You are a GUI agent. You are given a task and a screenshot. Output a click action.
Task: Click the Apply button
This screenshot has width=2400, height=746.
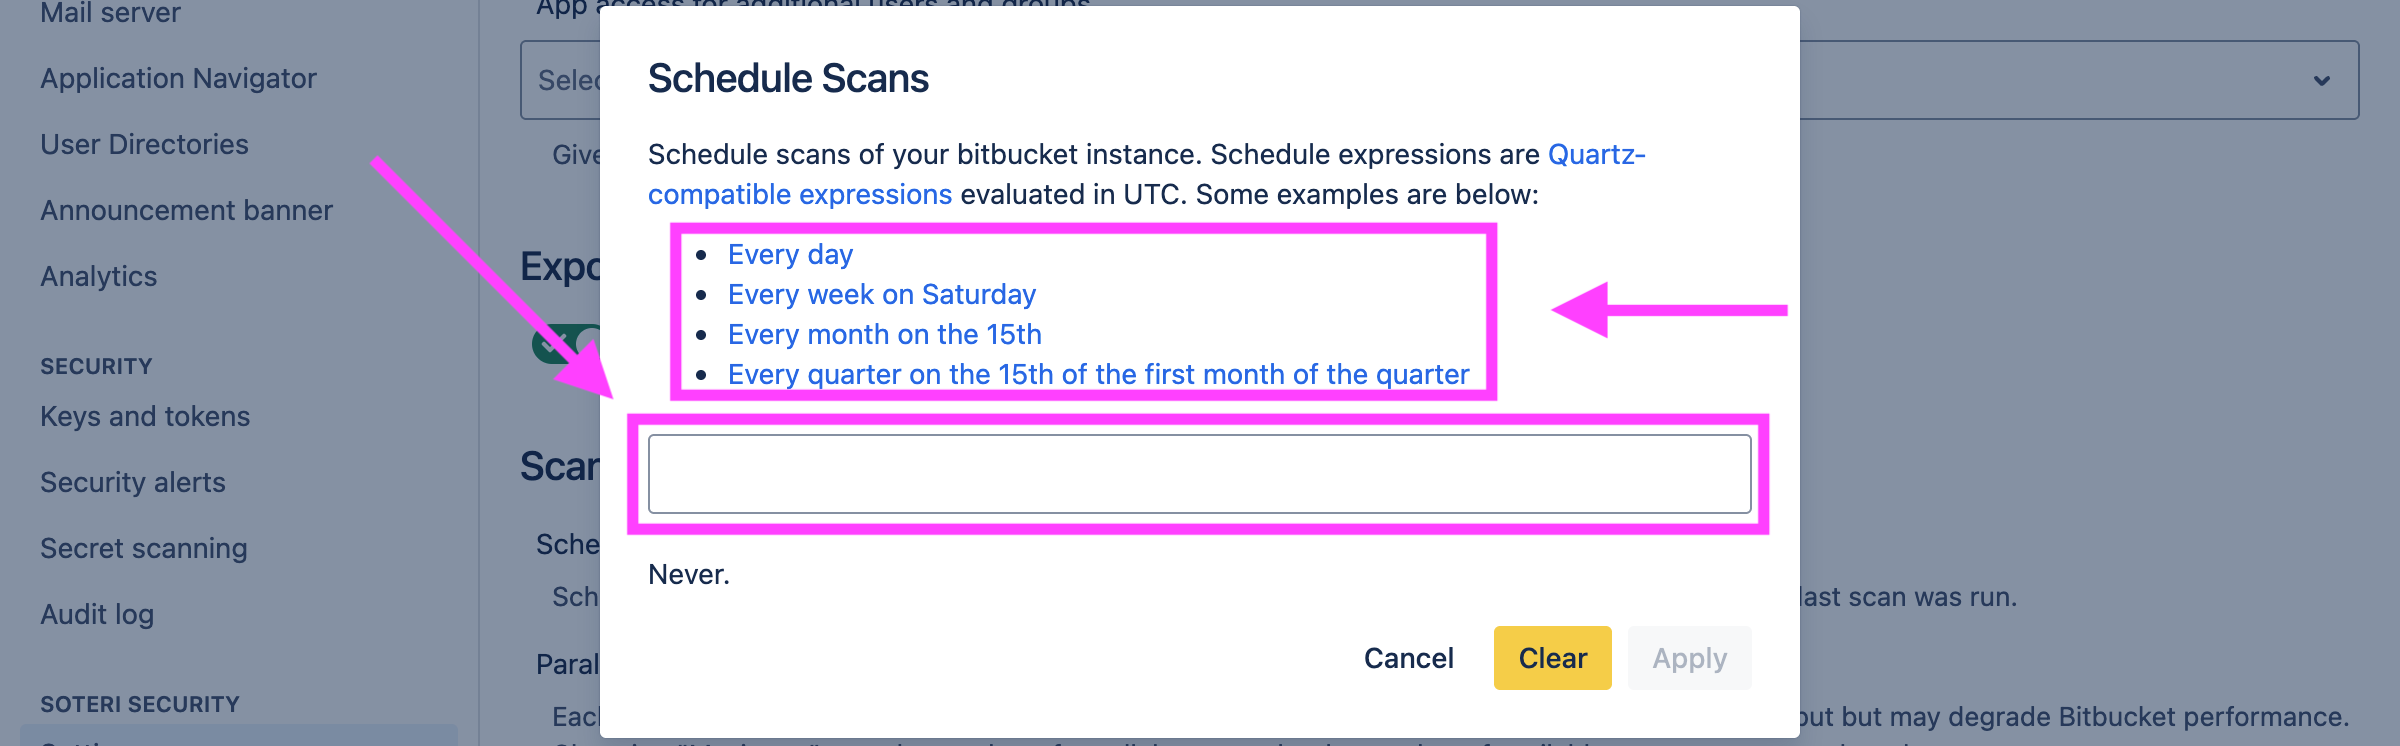click(1689, 658)
